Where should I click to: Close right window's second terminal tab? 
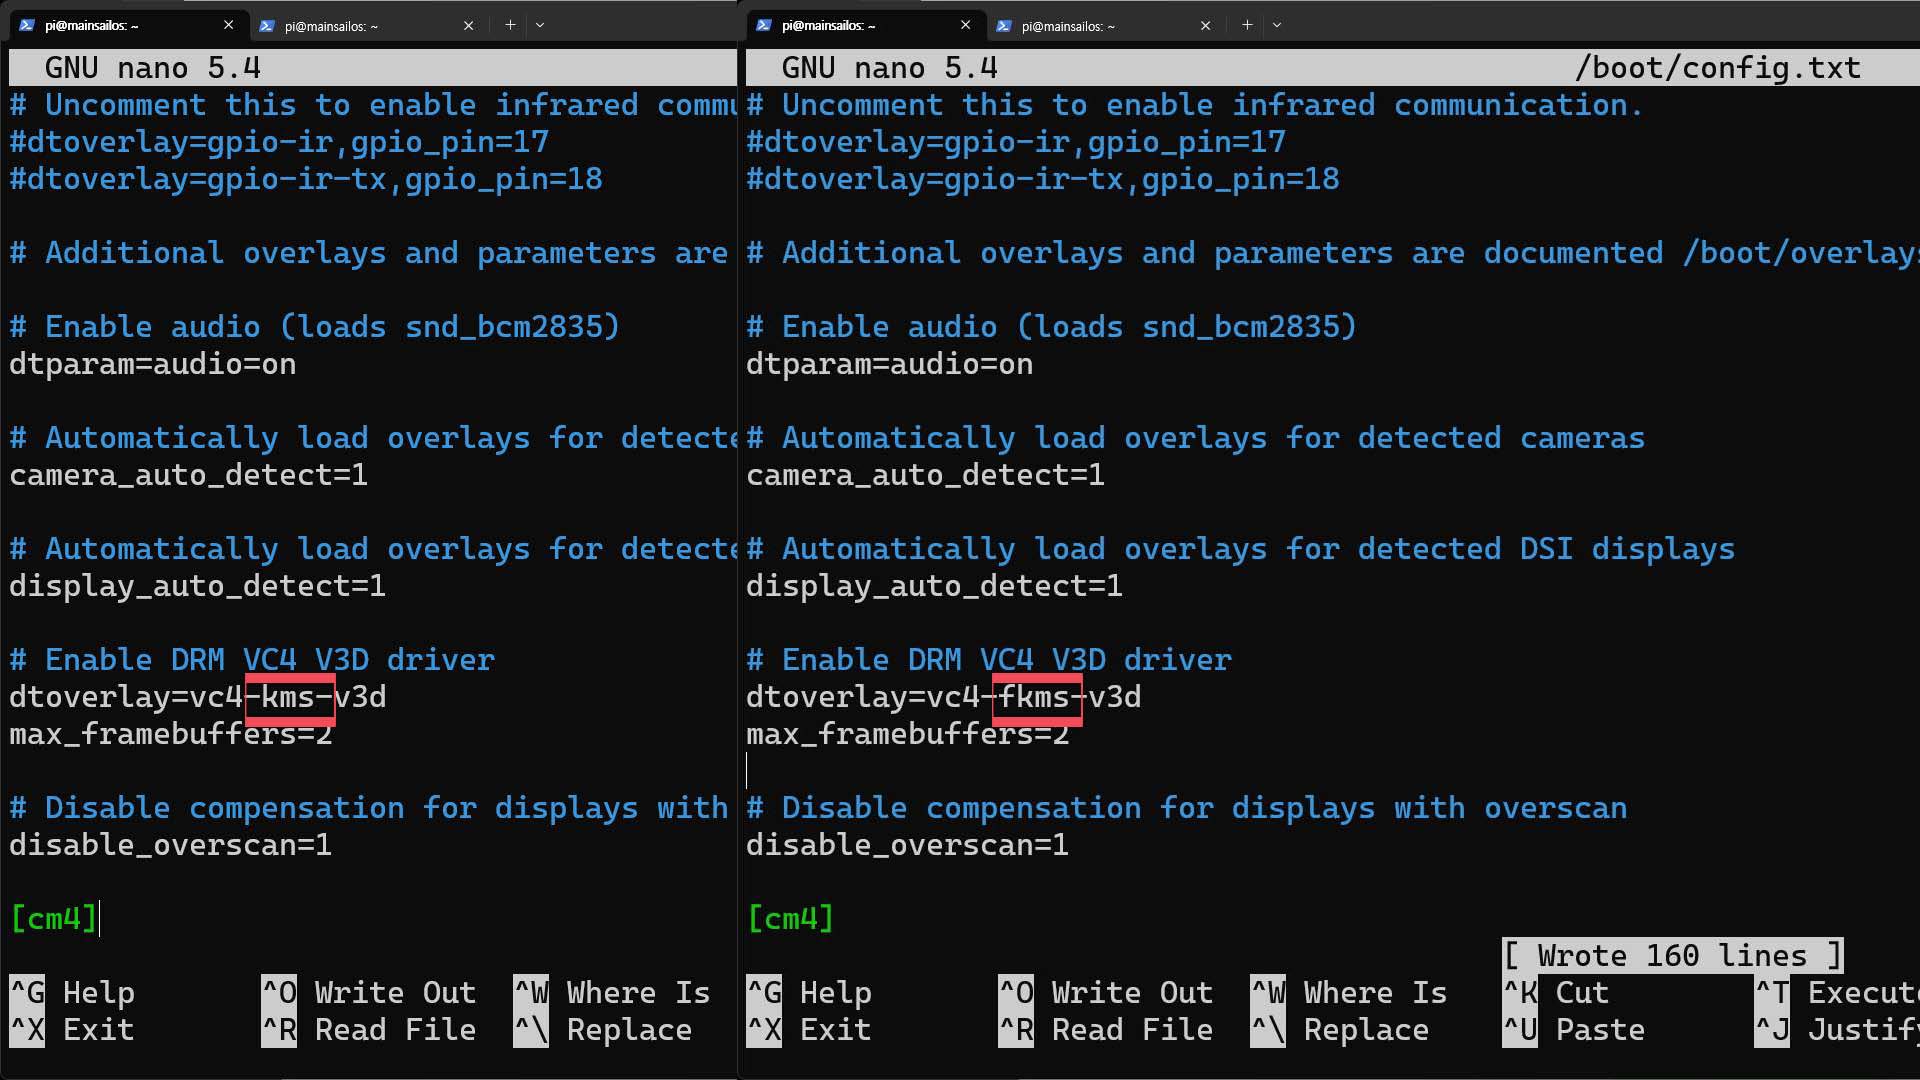1205,26
